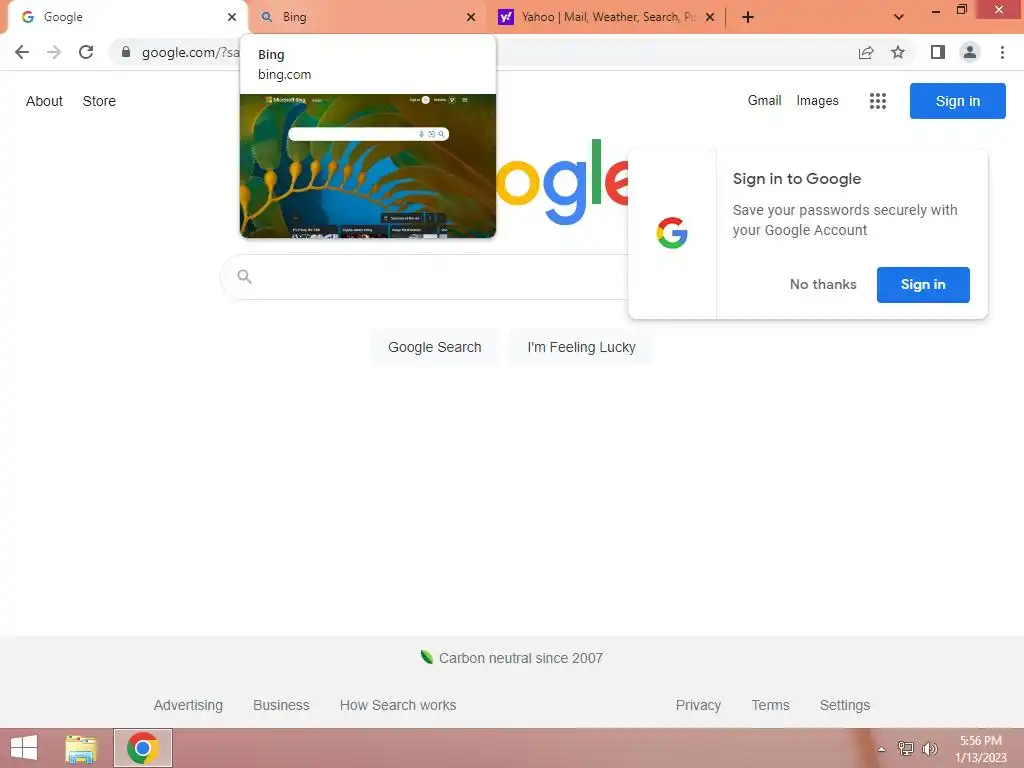This screenshot has width=1024, height=768.
Task: Open the Settings footer menu
Action: (x=844, y=705)
